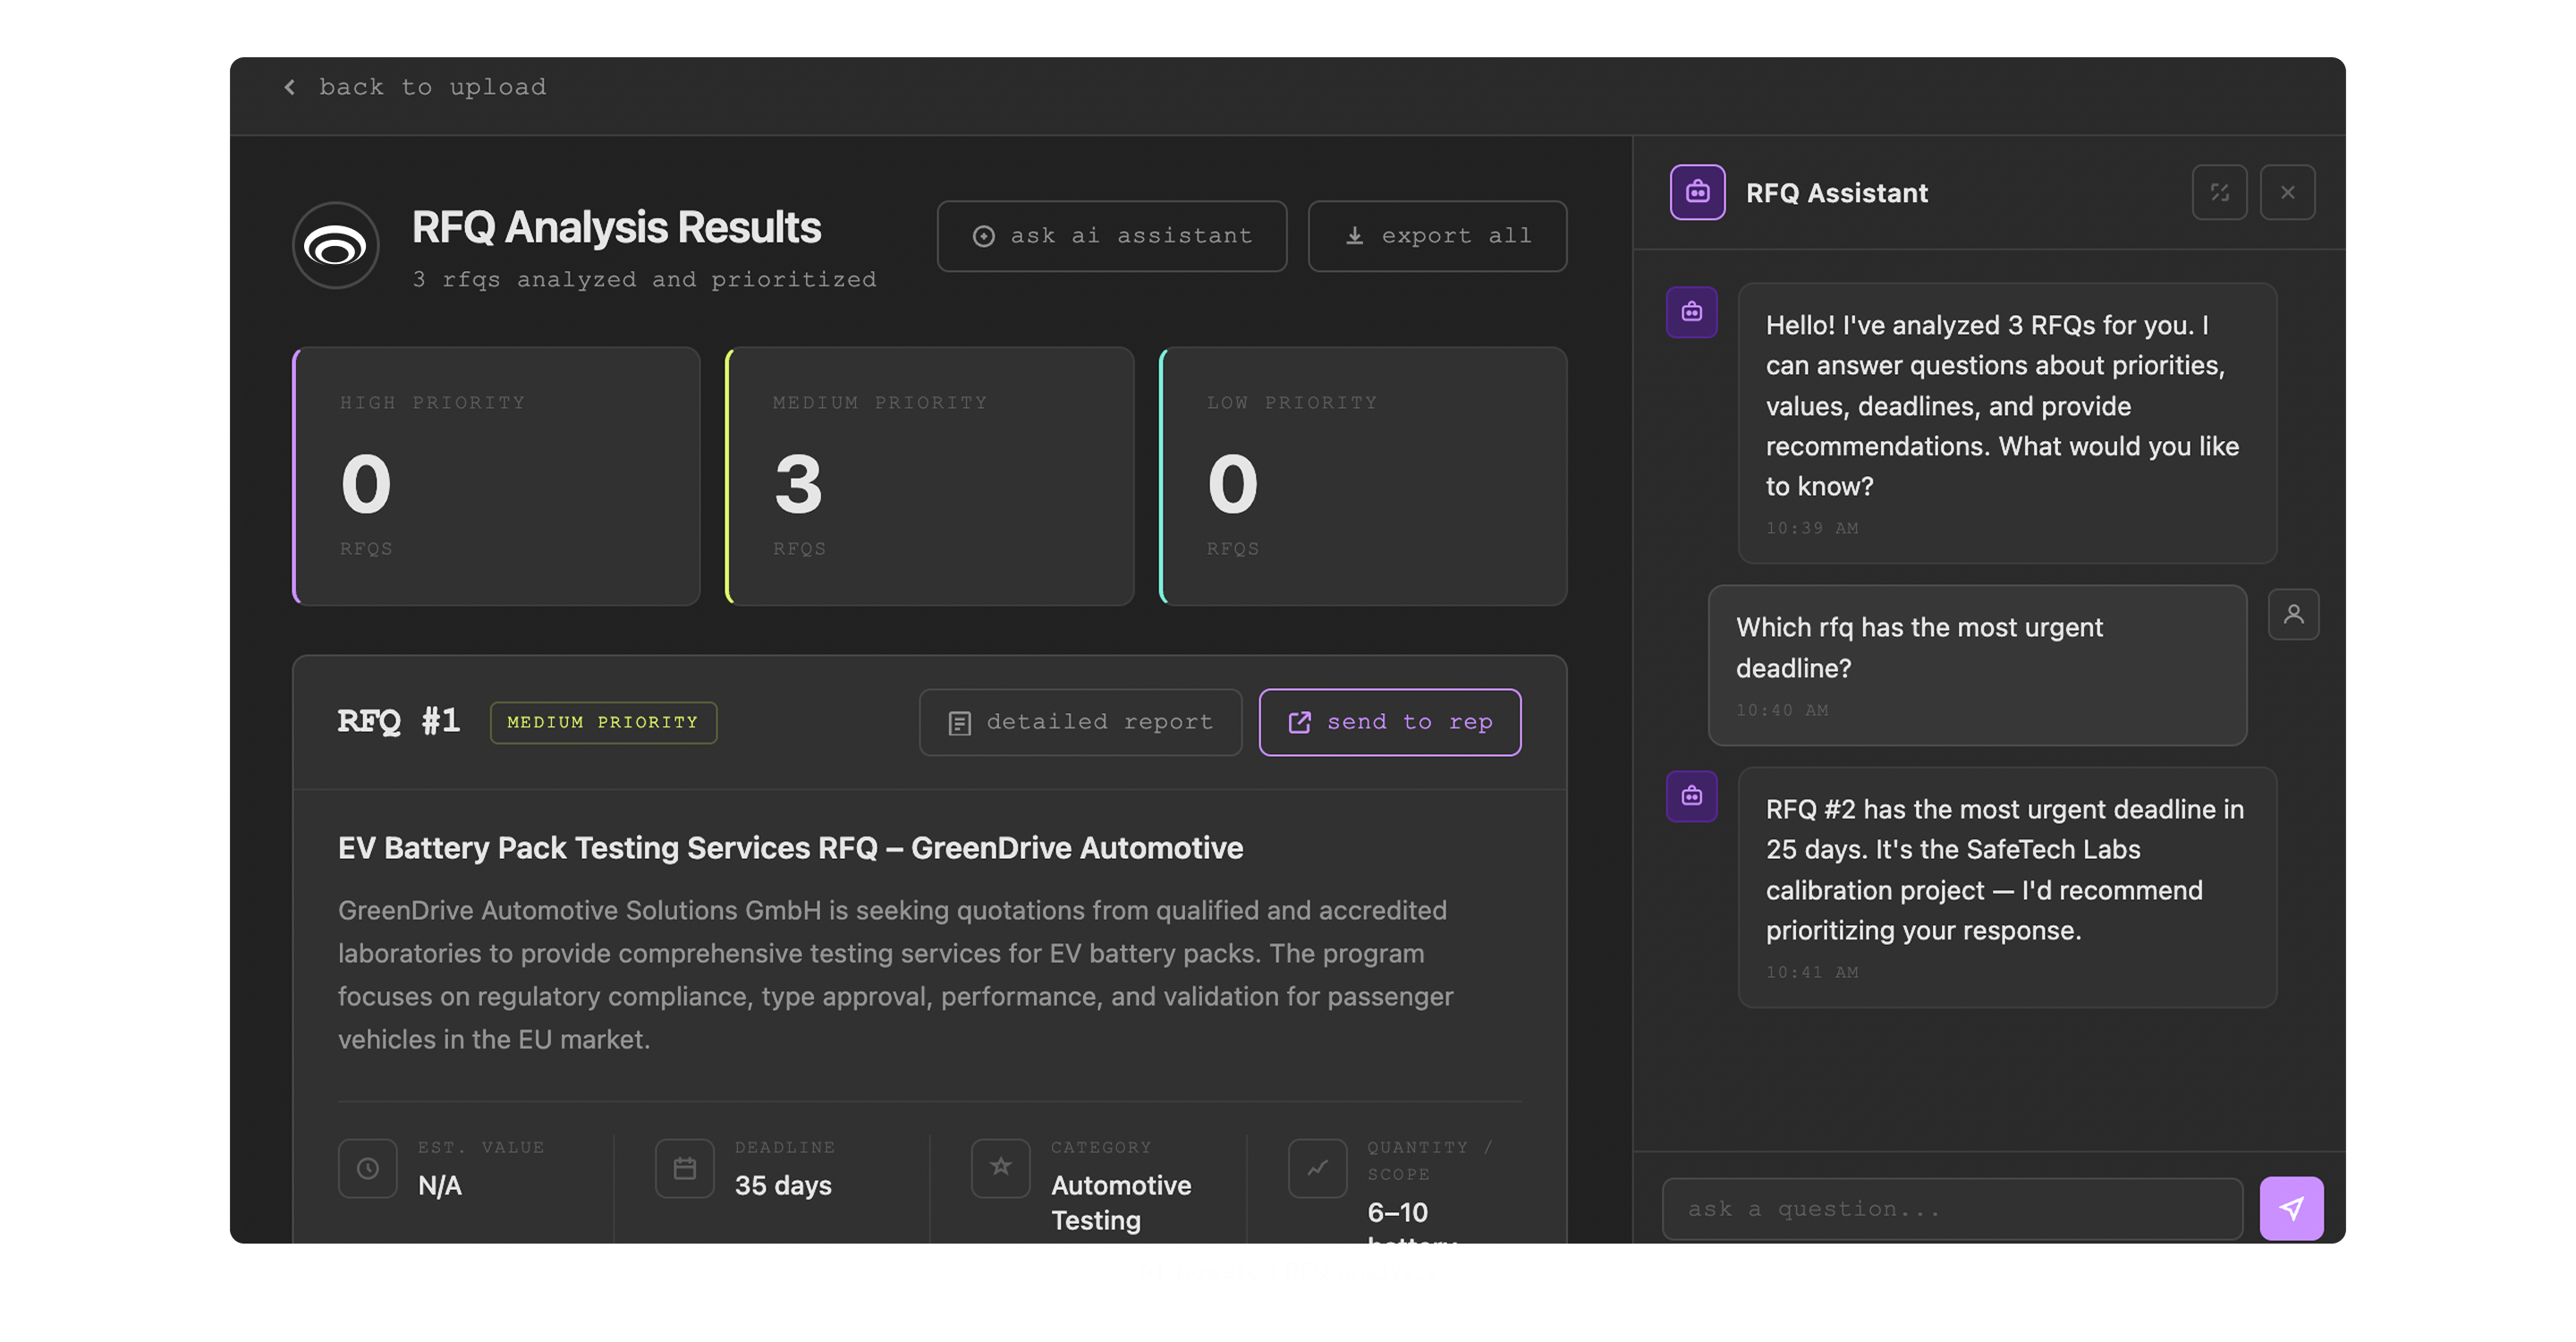Click the RFQ Analysis Results logo

[x=336, y=245]
